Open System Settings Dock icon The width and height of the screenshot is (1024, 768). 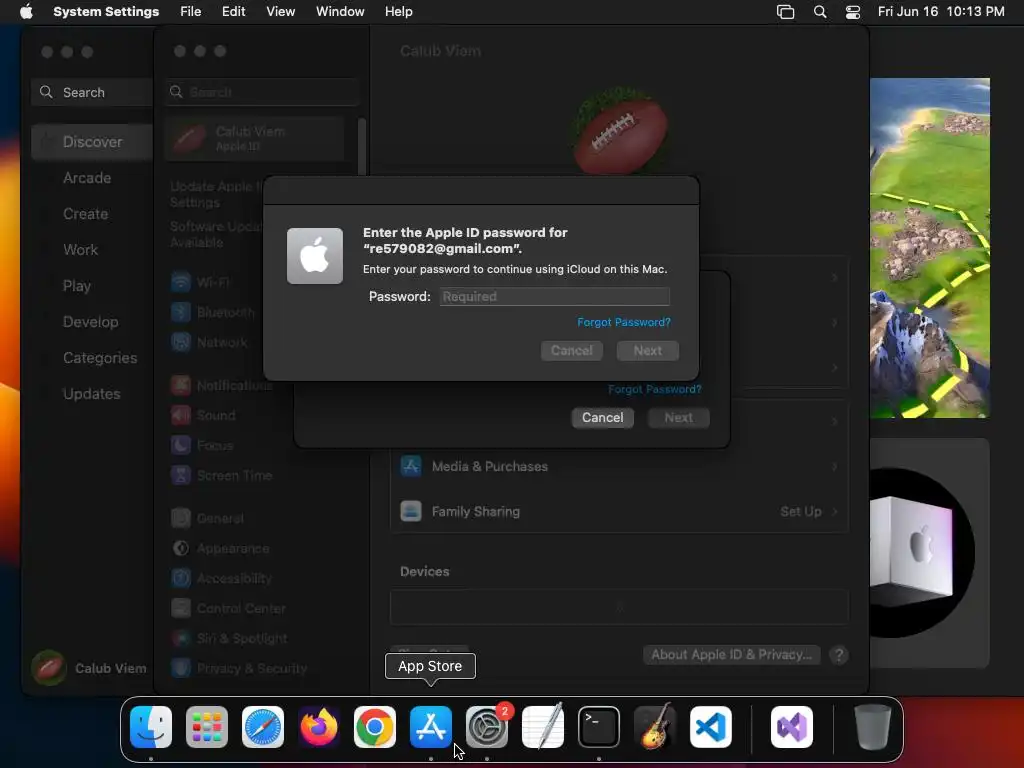(487, 727)
